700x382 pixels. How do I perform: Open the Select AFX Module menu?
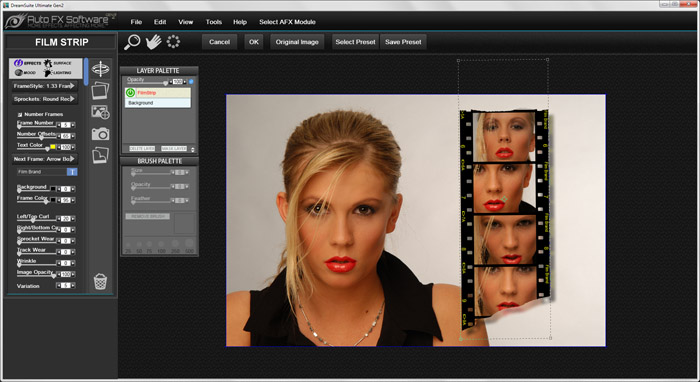287,22
